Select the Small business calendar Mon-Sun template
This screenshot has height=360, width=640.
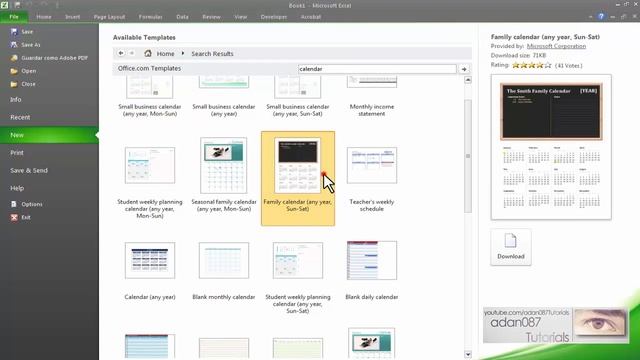pos(150,97)
